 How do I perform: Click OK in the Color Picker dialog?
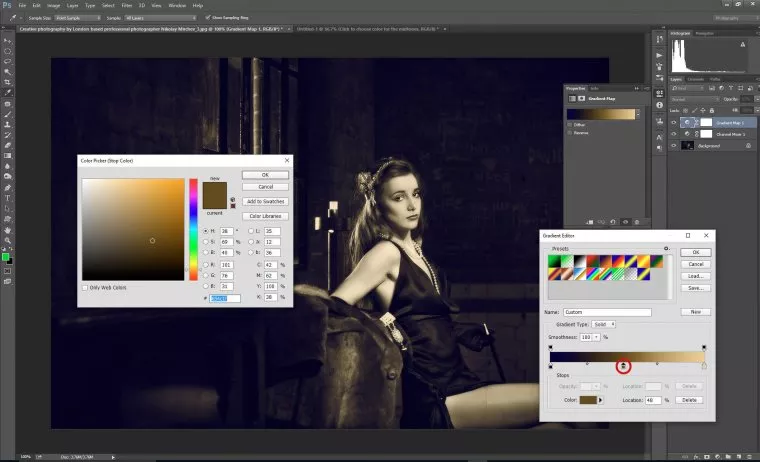pos(265,175)
